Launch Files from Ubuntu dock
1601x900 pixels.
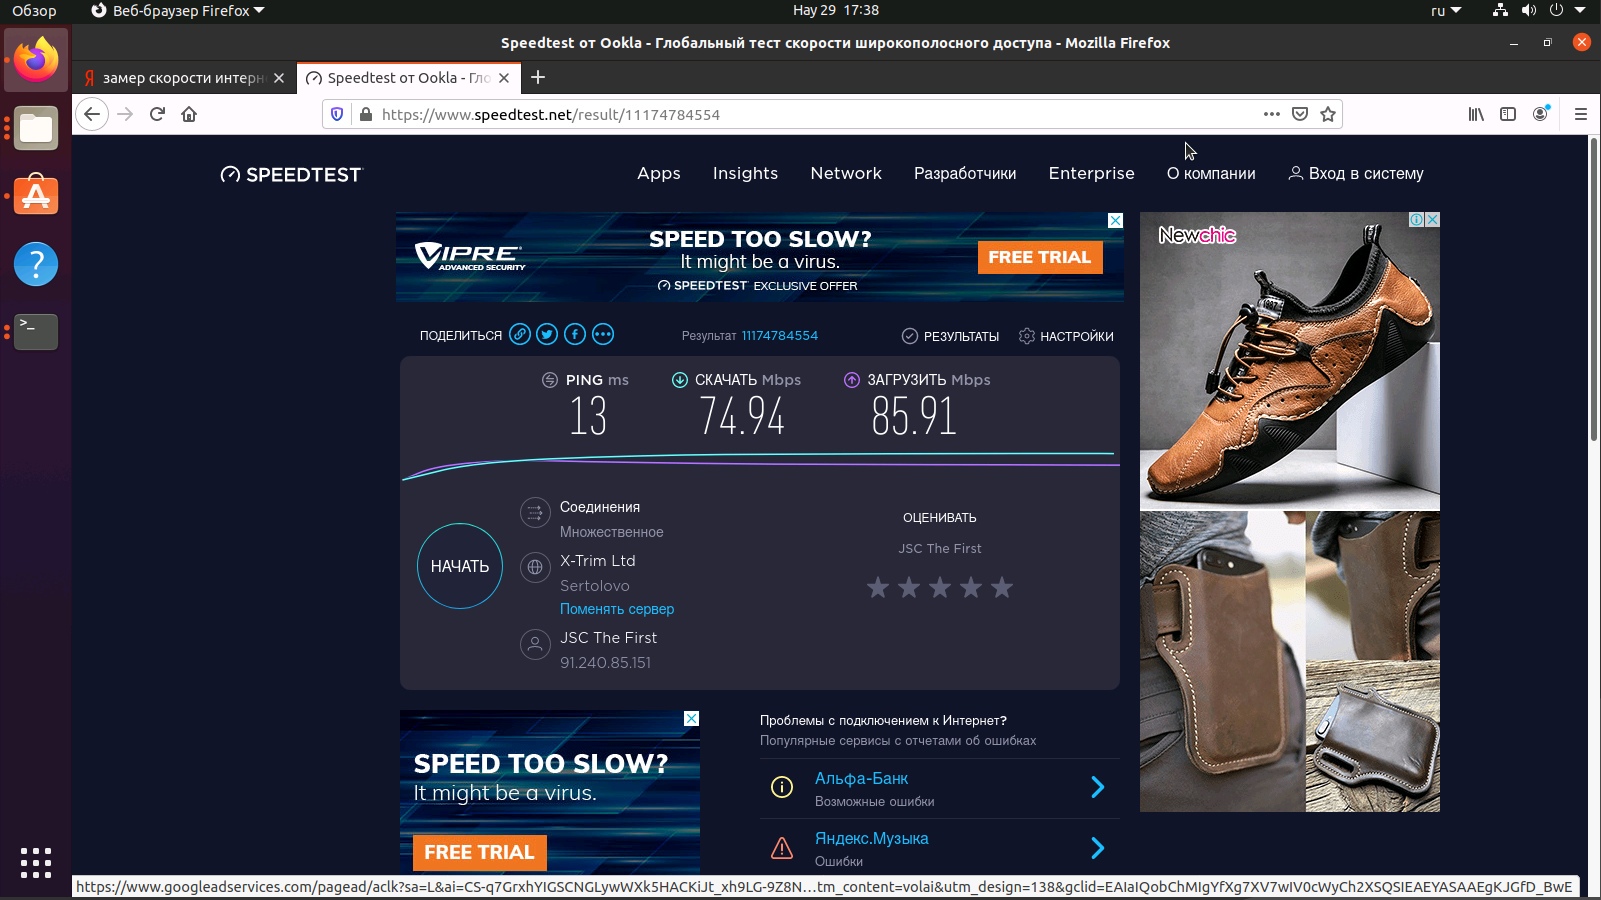(36, 128)
